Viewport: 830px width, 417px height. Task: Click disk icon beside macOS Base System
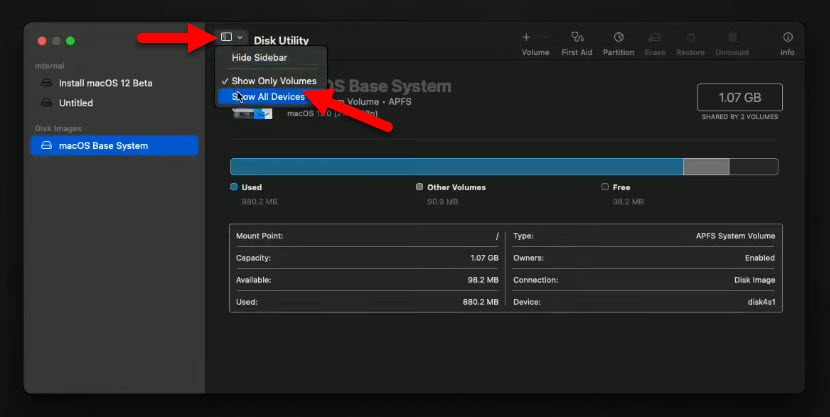click(x=47, y=146)
